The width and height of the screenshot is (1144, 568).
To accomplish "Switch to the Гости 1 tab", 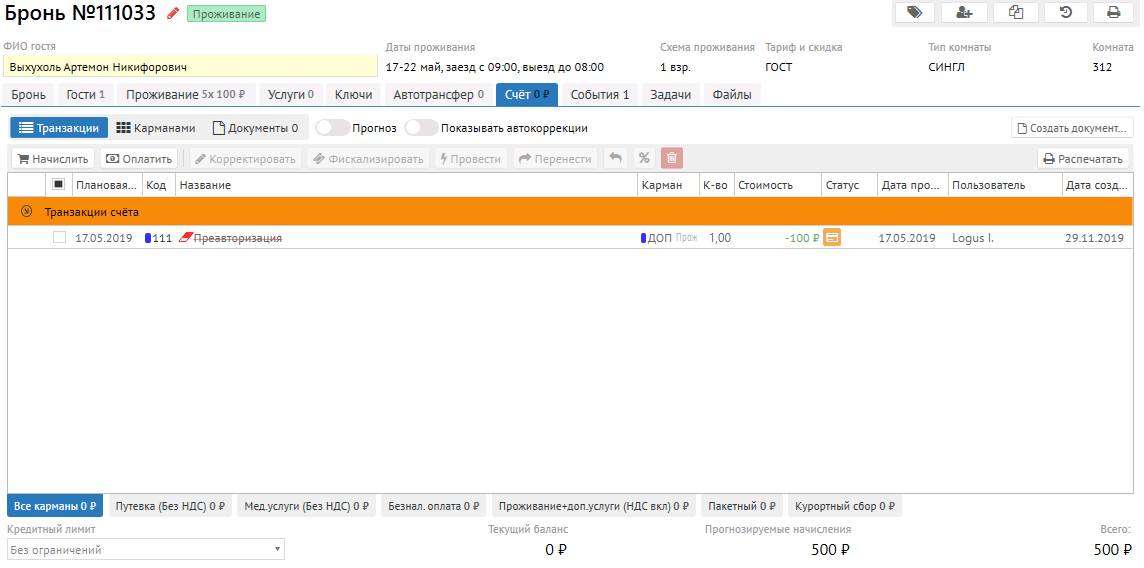I will (x=85, y=95).
